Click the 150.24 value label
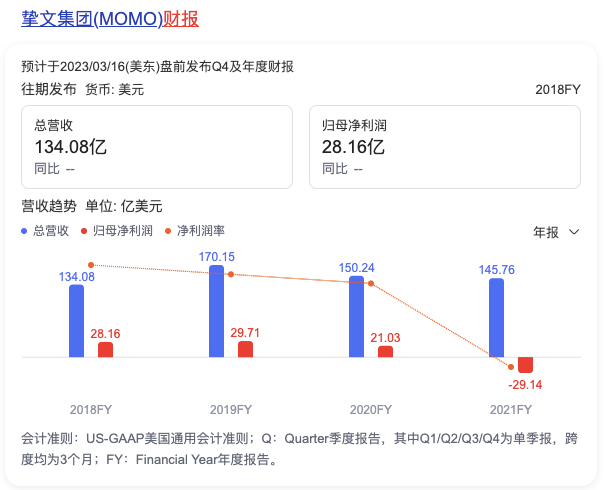Viewport: 604px width, 490px height. 356,268
